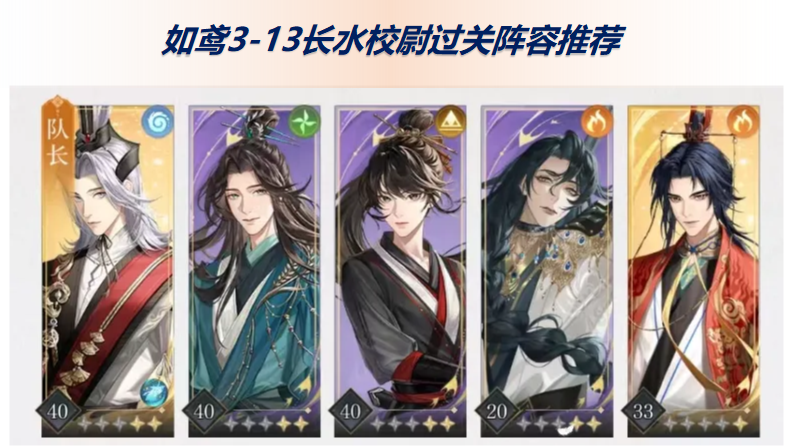
Task: Click the green pinwheel element icon
Action: (x=304, y=121)
